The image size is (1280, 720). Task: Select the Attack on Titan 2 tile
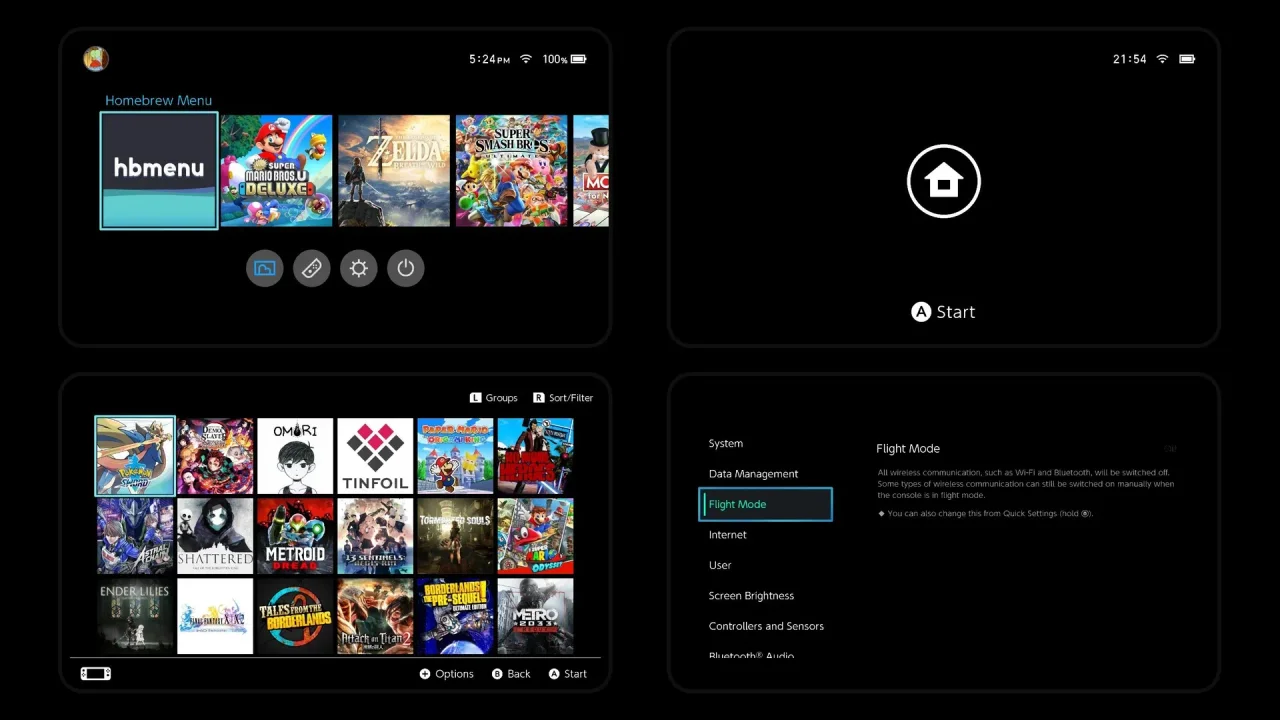click(x=375, y=616)
